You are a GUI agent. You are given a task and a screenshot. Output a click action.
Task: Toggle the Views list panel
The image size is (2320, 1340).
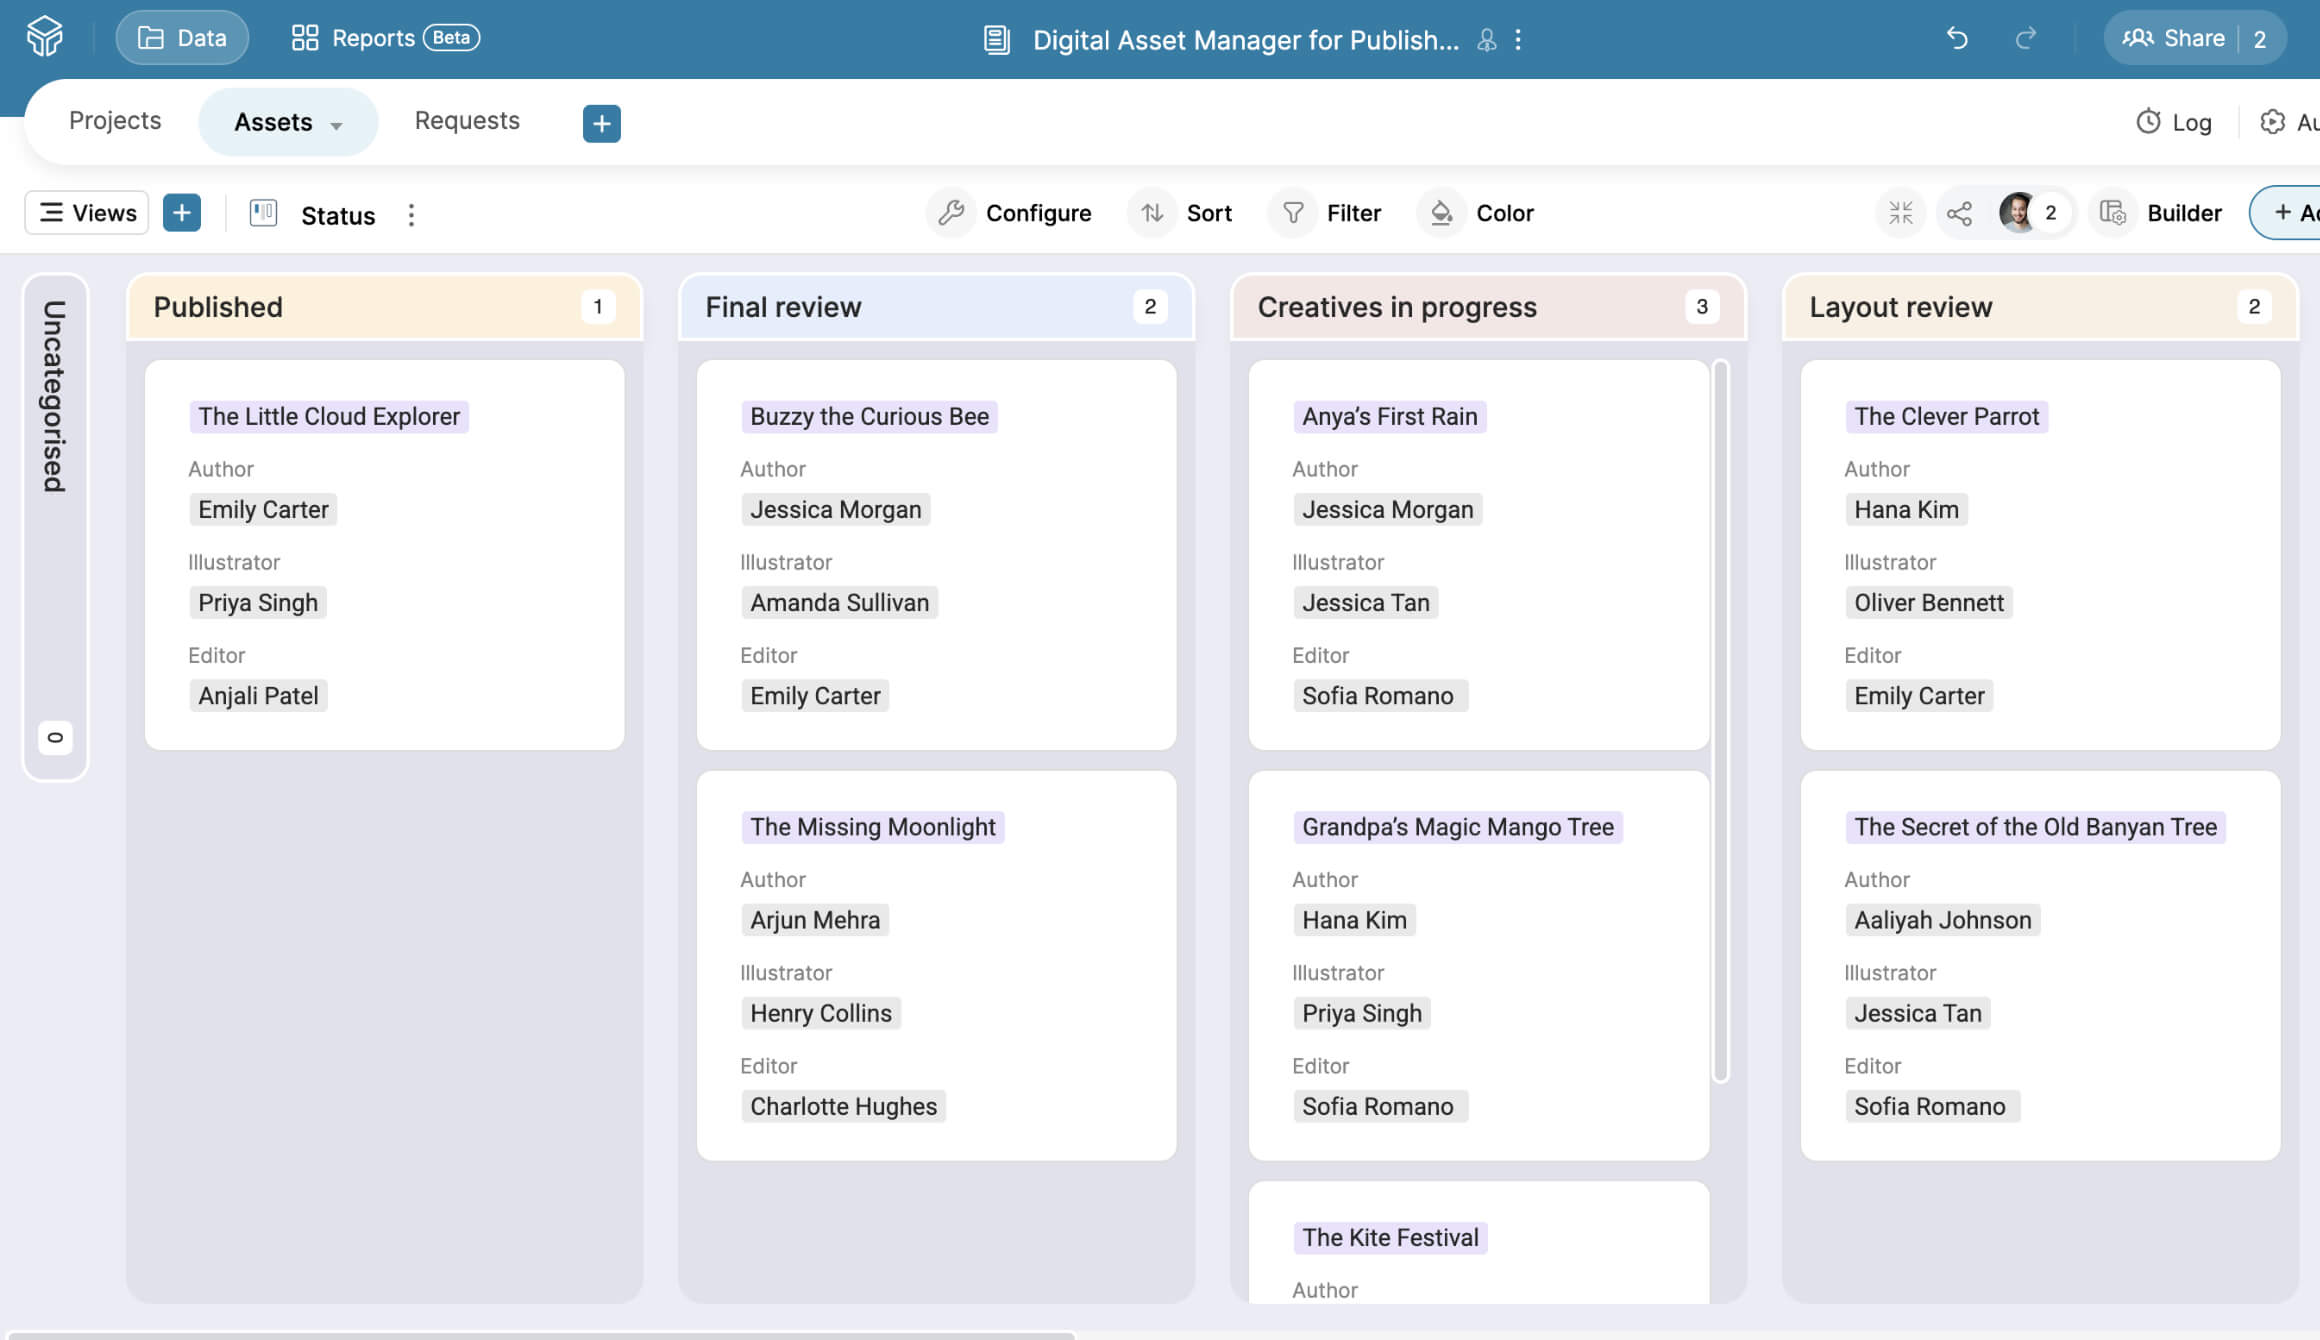click(87, 213)
